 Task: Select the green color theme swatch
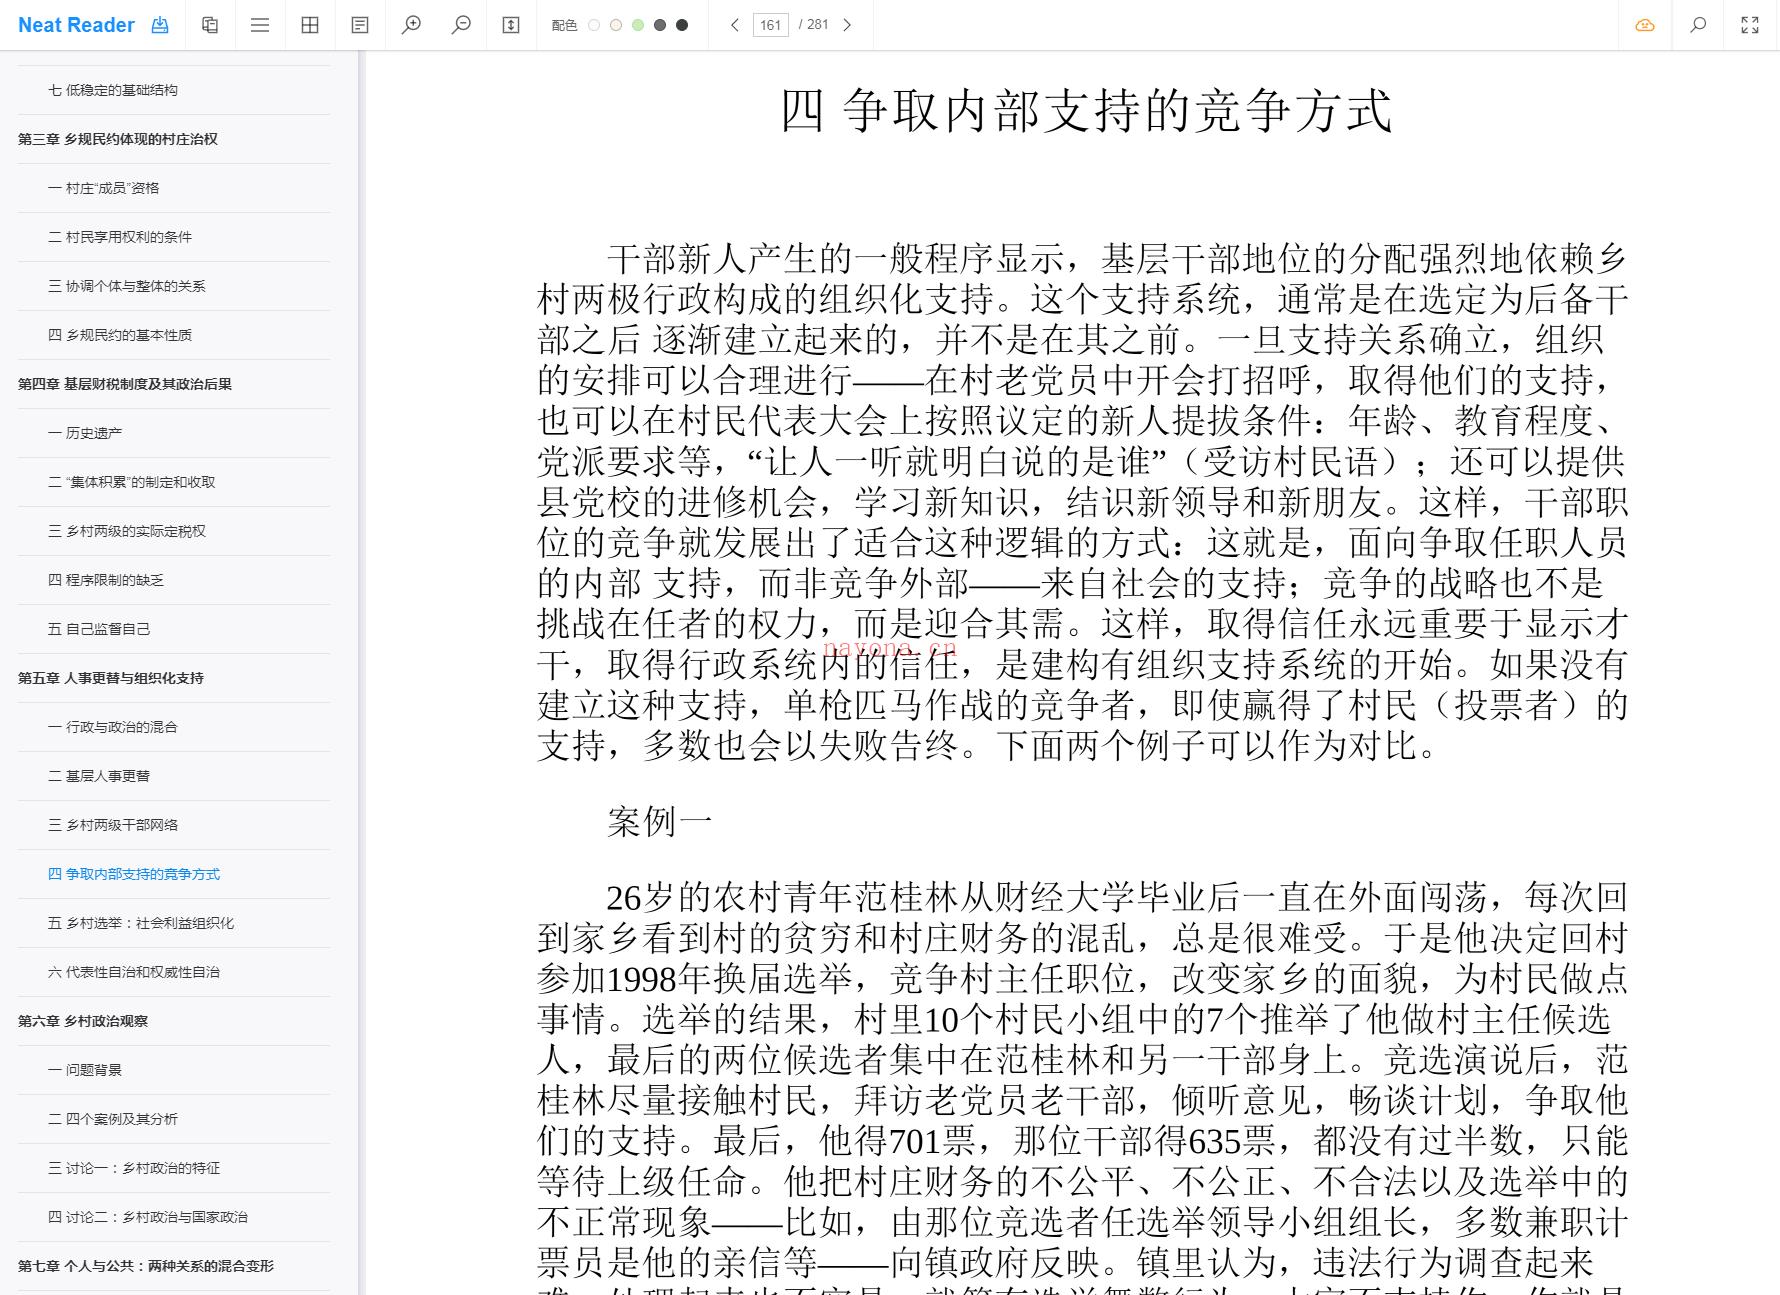point(638,25)
